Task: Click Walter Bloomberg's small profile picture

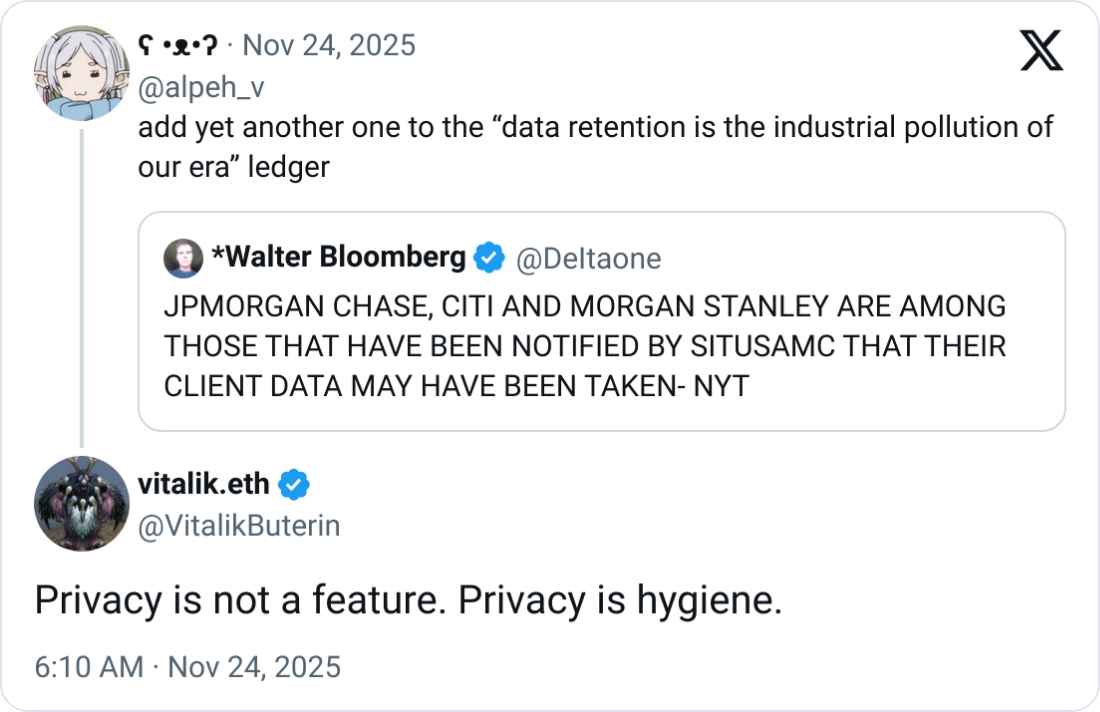Action: point(183,258)
